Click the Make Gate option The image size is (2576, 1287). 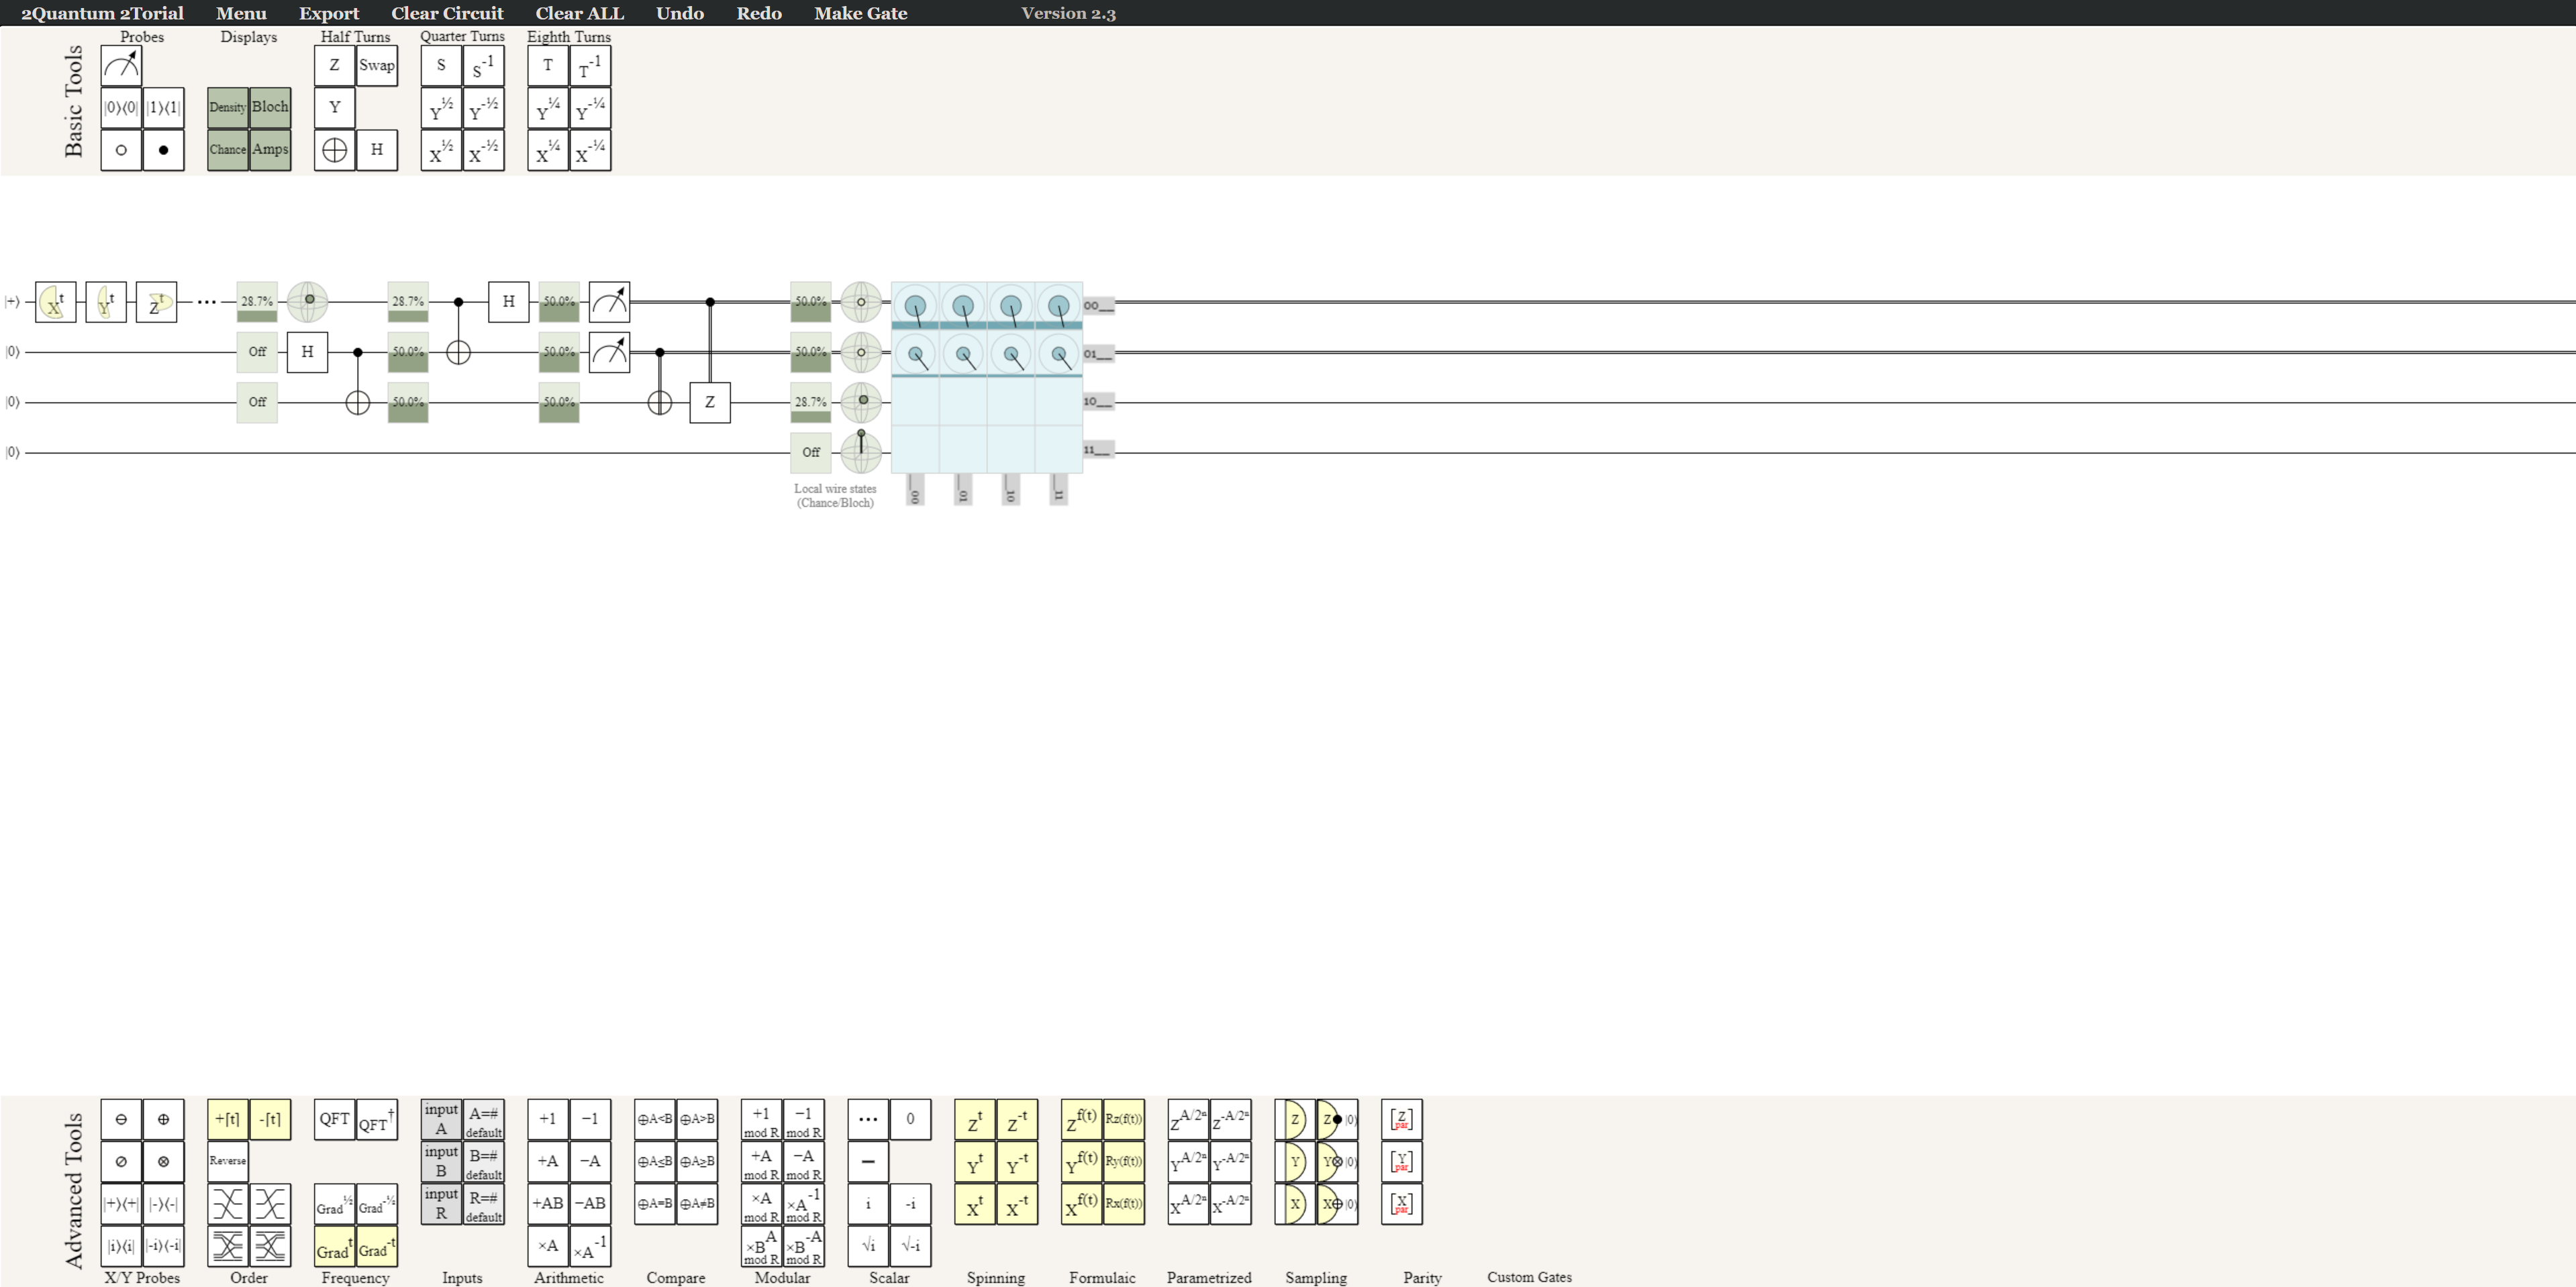[860, 13]
